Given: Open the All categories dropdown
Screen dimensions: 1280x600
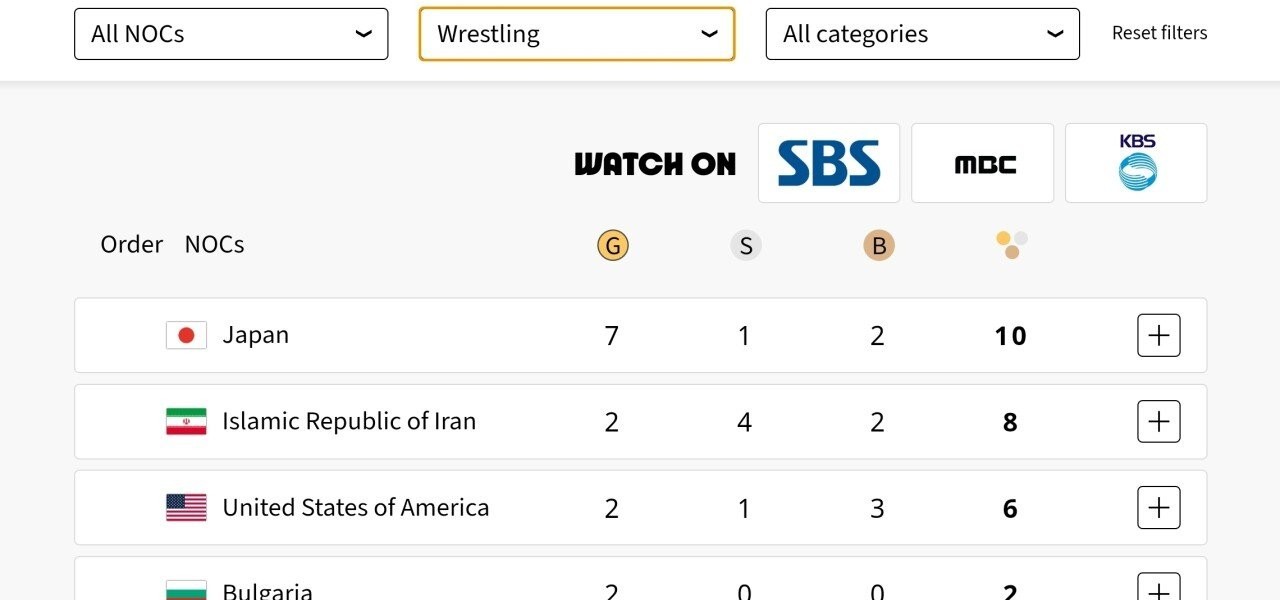Looking at the screenshot, I should pyautogui.click(x=922, y=34).
